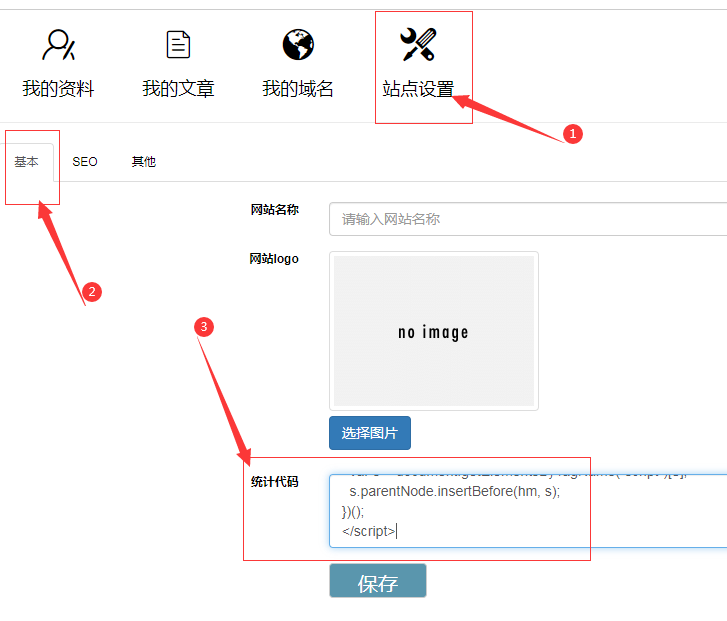Click the 统计代码 field label

275,481
